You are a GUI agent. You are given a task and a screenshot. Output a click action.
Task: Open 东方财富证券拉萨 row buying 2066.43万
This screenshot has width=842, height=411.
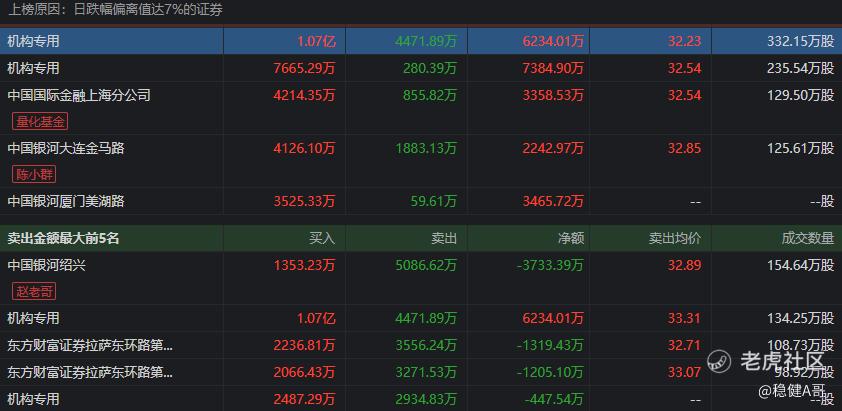[x=90, y=372]
